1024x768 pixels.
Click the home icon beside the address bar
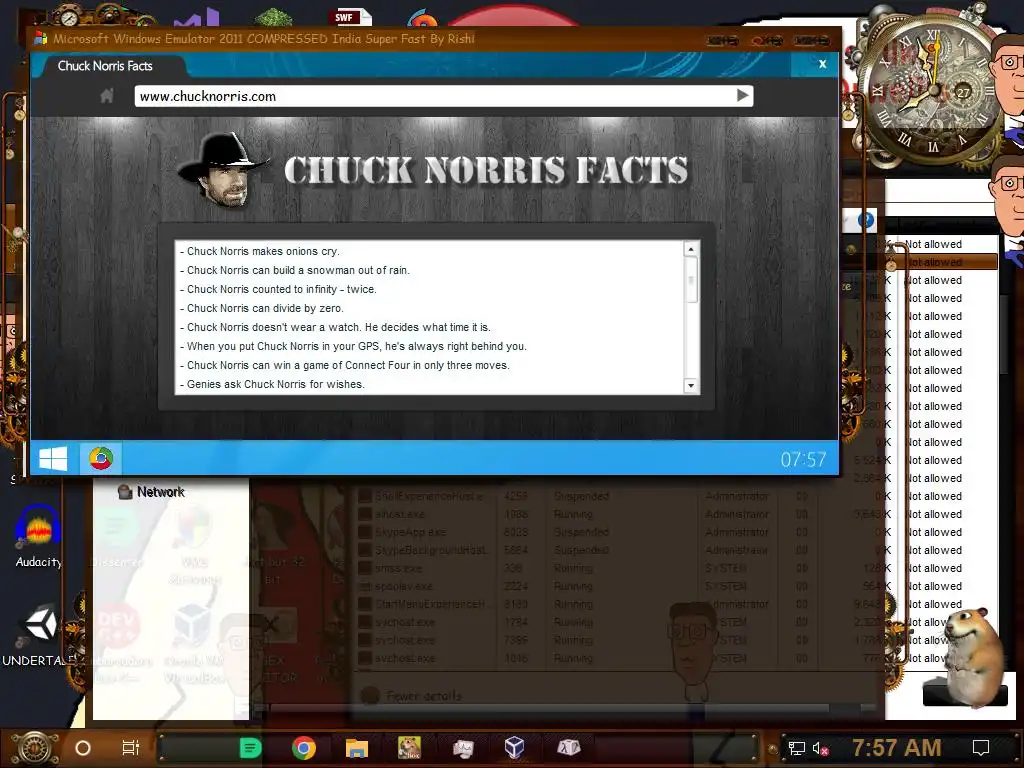[x=107, y=96]
